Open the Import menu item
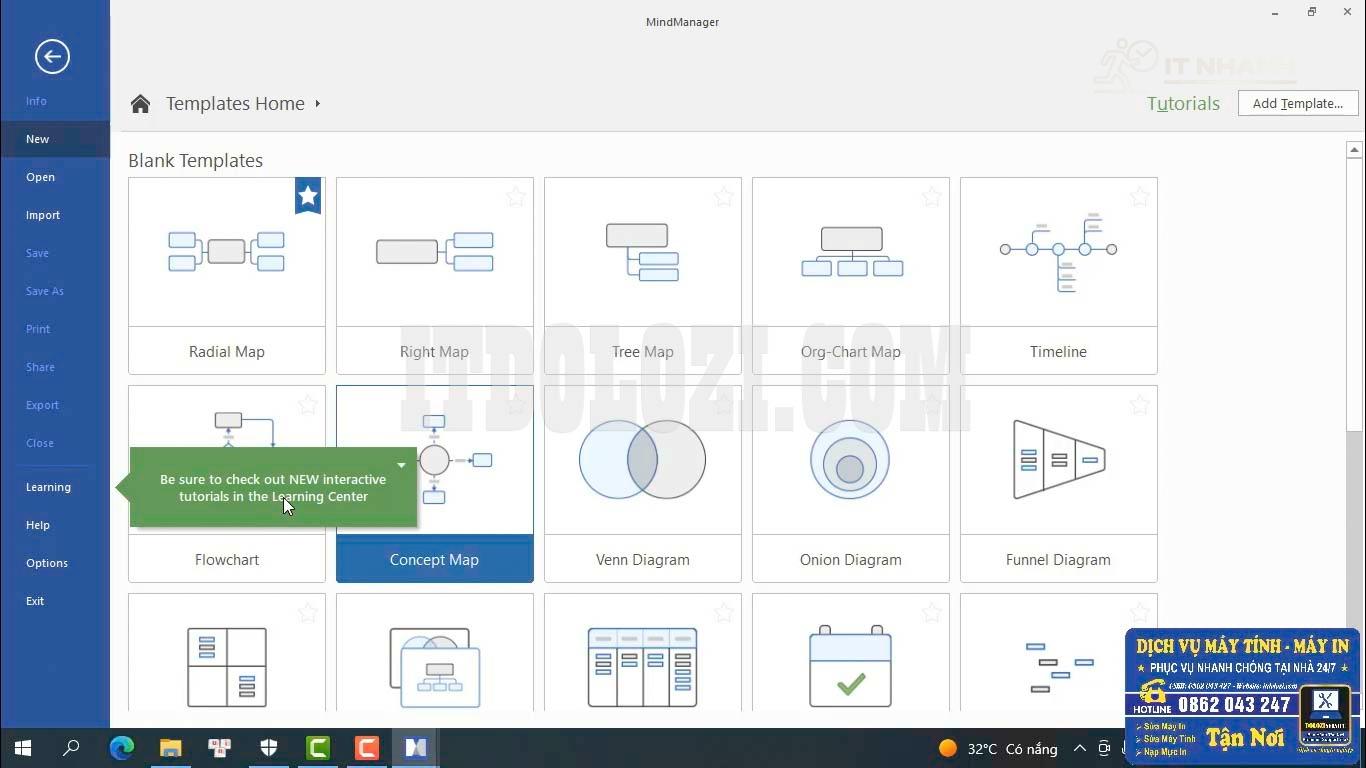The height and width of the screenshot is (768, 1366). pyautogui.click(x=43, y=215)
